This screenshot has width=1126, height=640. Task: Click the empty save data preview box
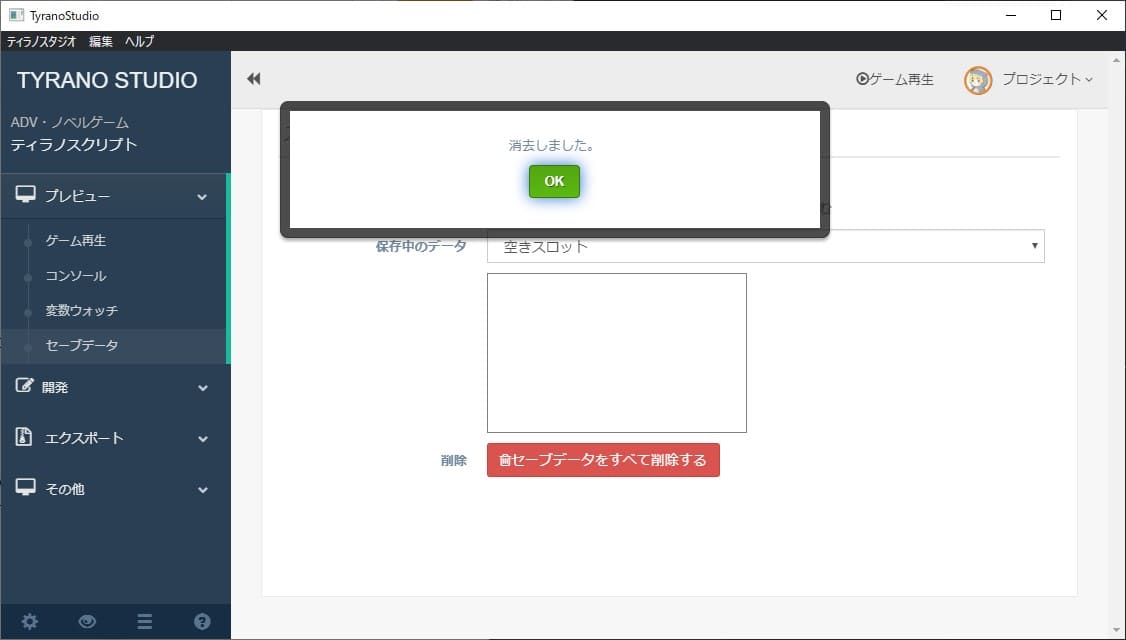click(x=616, y=353)
